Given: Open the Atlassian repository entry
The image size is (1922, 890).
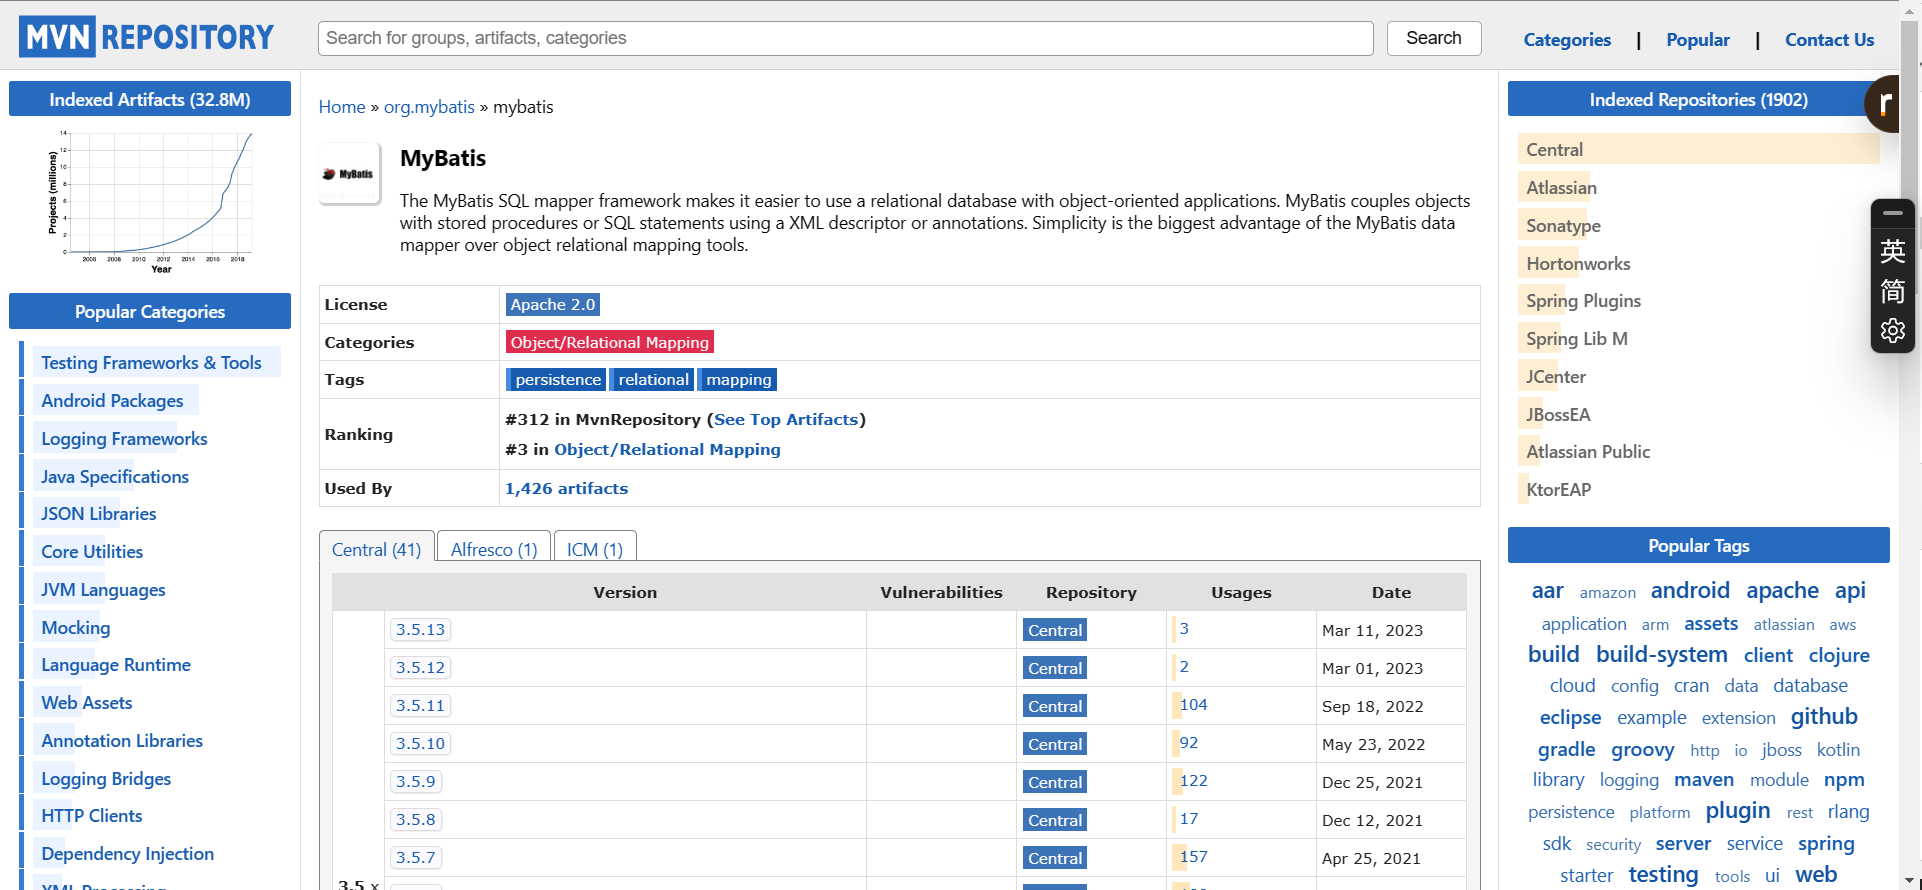Looking at the screenshot, I should pos(1561,188).
